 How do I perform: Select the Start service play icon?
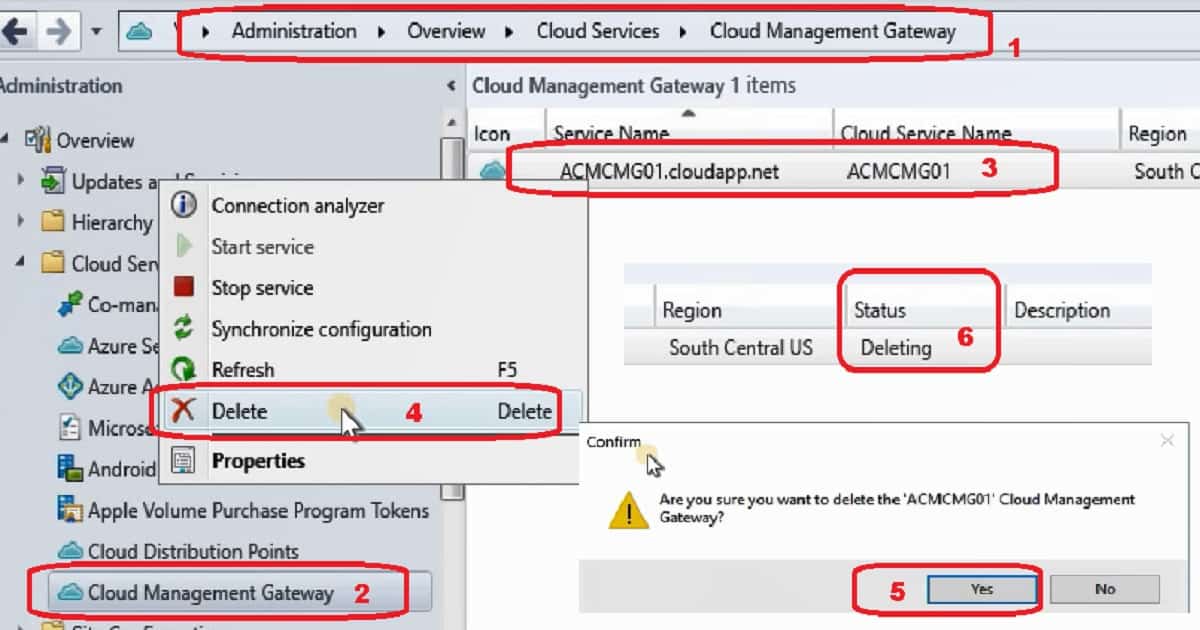(x=184, y=246)
